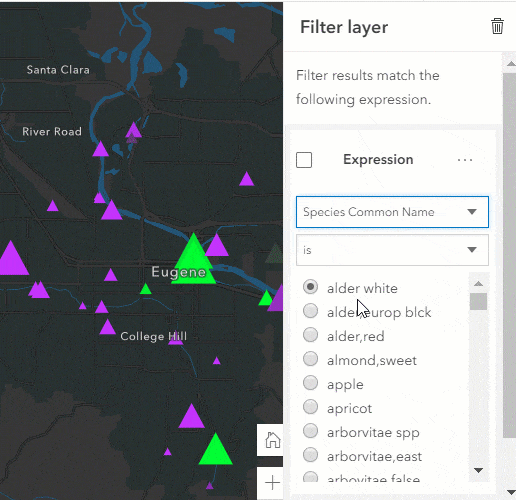516x500 pixels.
Task: Click the purple triangle near River Road
Action: point(100,149)
